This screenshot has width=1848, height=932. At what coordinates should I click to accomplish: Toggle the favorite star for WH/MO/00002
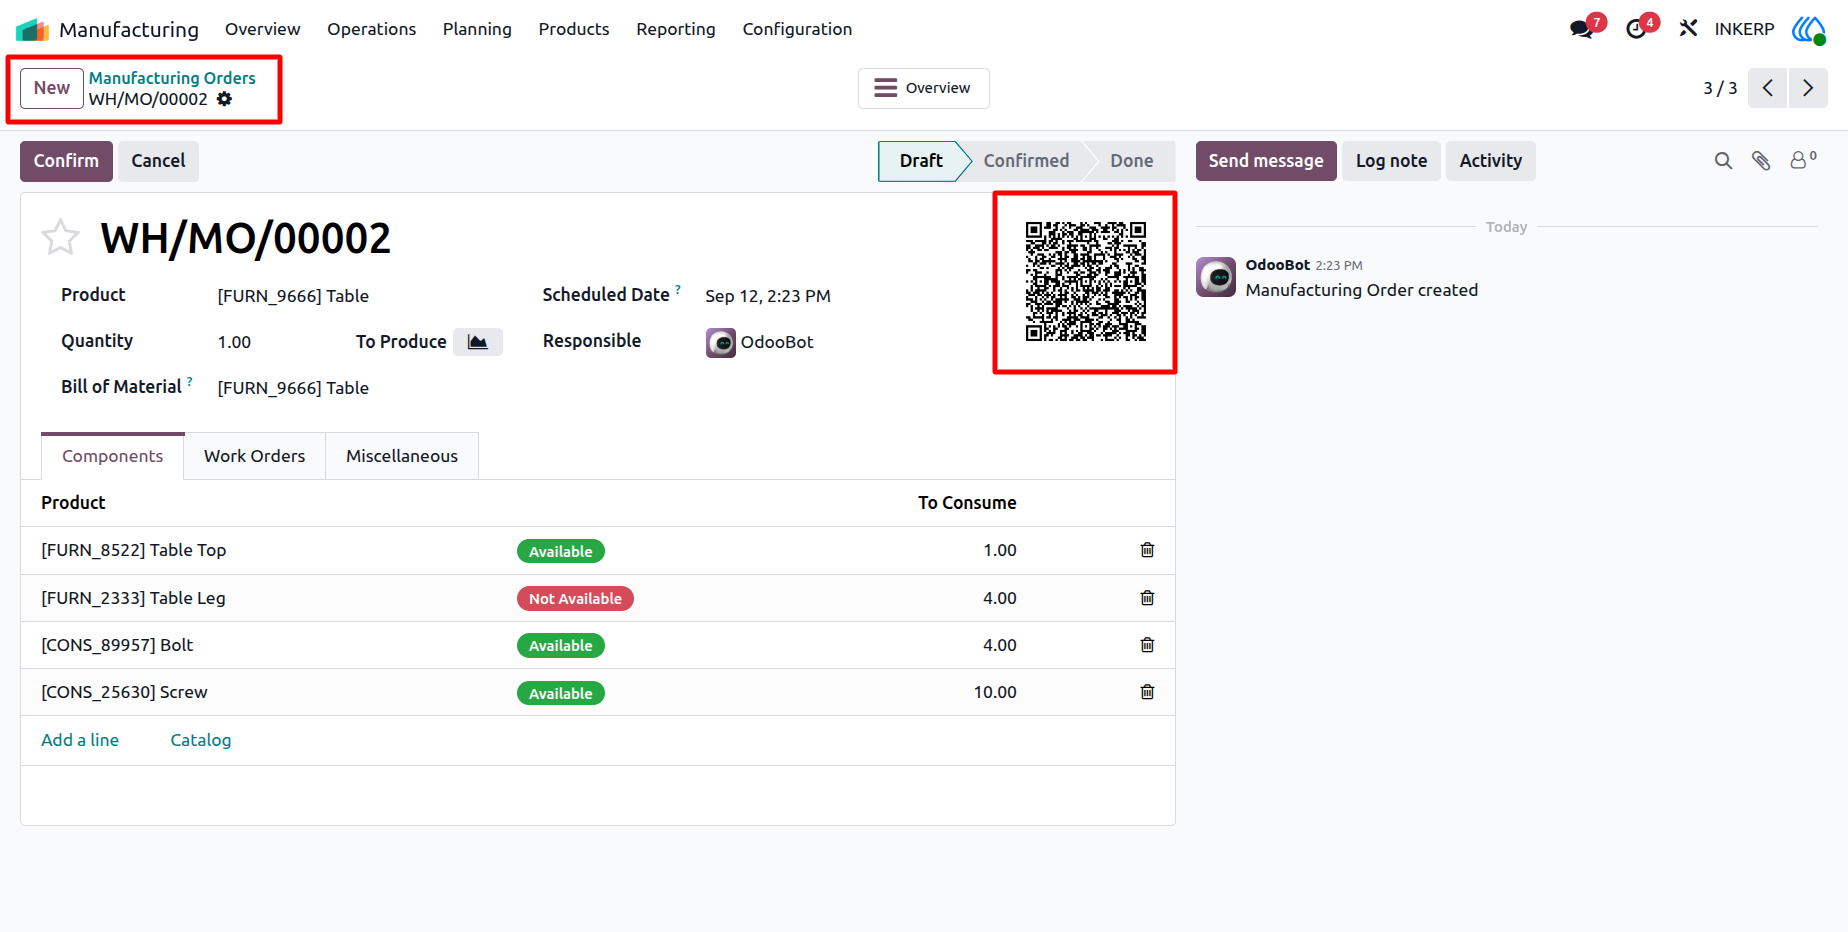point(60,238)
